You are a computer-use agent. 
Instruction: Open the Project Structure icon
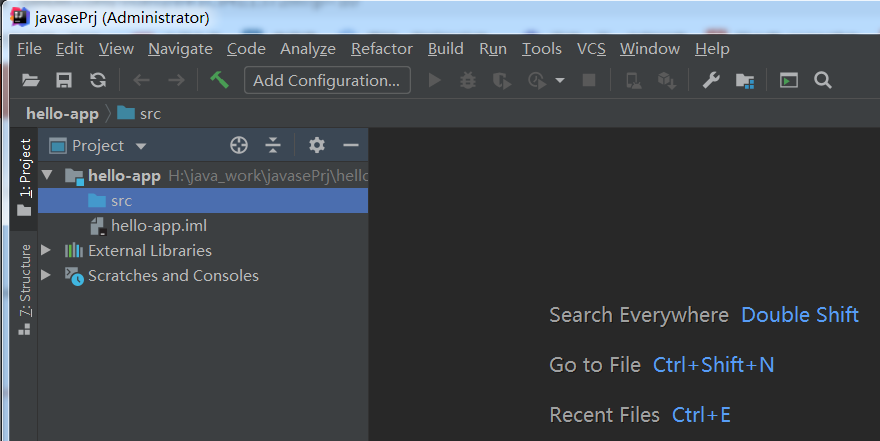tap(744, 81)
